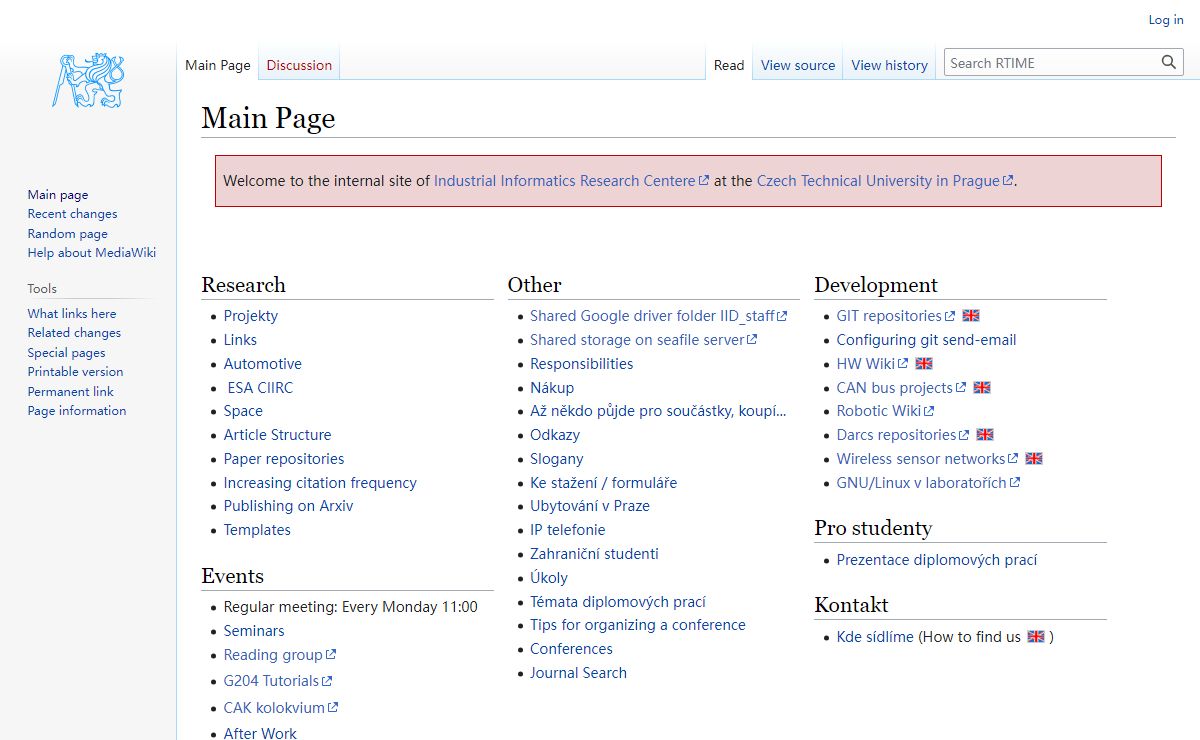The height and width of the screenshot is (740, 1200).
Task: Open the View history tab
Action: [890, 65]
